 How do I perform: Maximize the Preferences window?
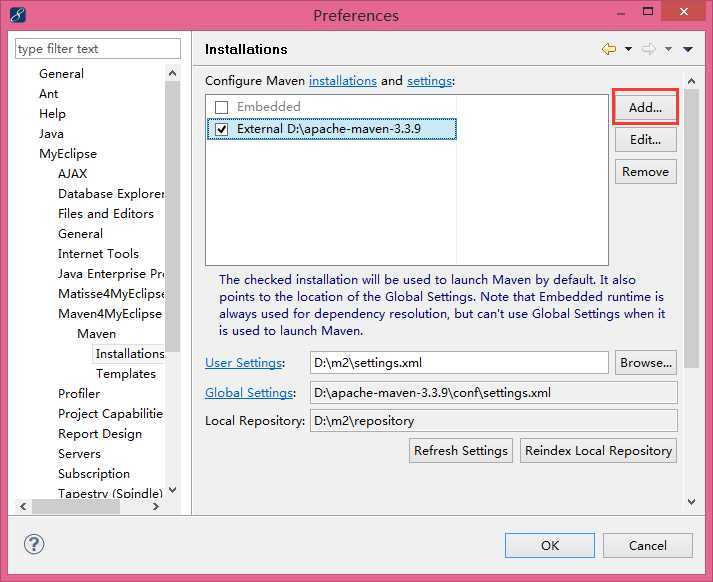pos(648,11)
